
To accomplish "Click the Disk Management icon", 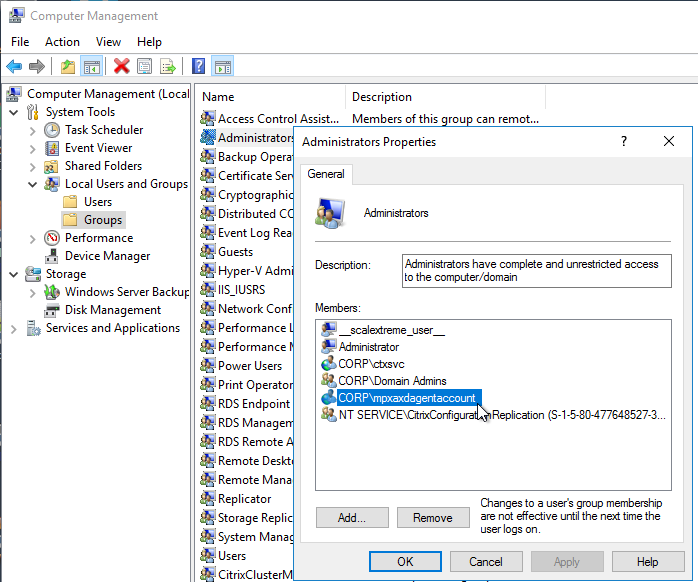I will 52,310.
